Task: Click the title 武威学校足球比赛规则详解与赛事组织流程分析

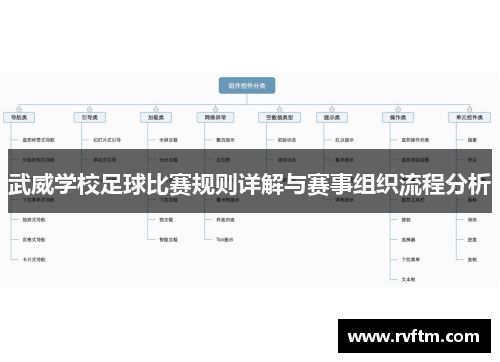Action: (x=250, y=184)
